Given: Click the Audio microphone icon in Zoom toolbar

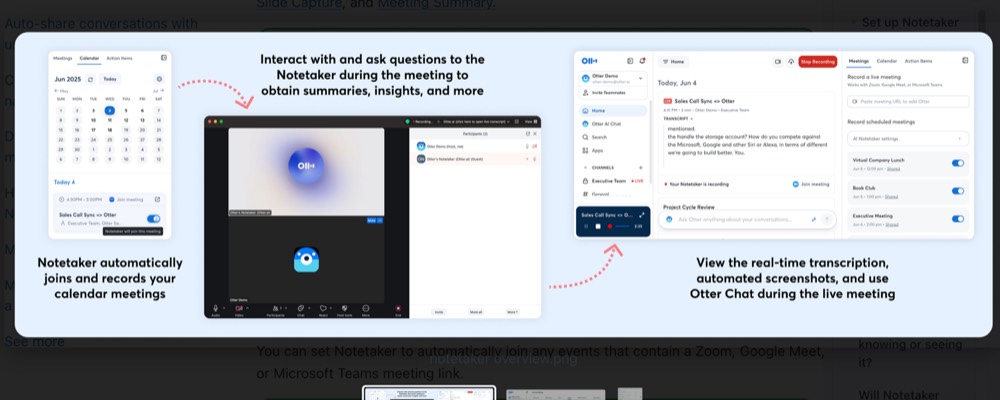Looking at the screenshot, I should click(x=216, y=308).
